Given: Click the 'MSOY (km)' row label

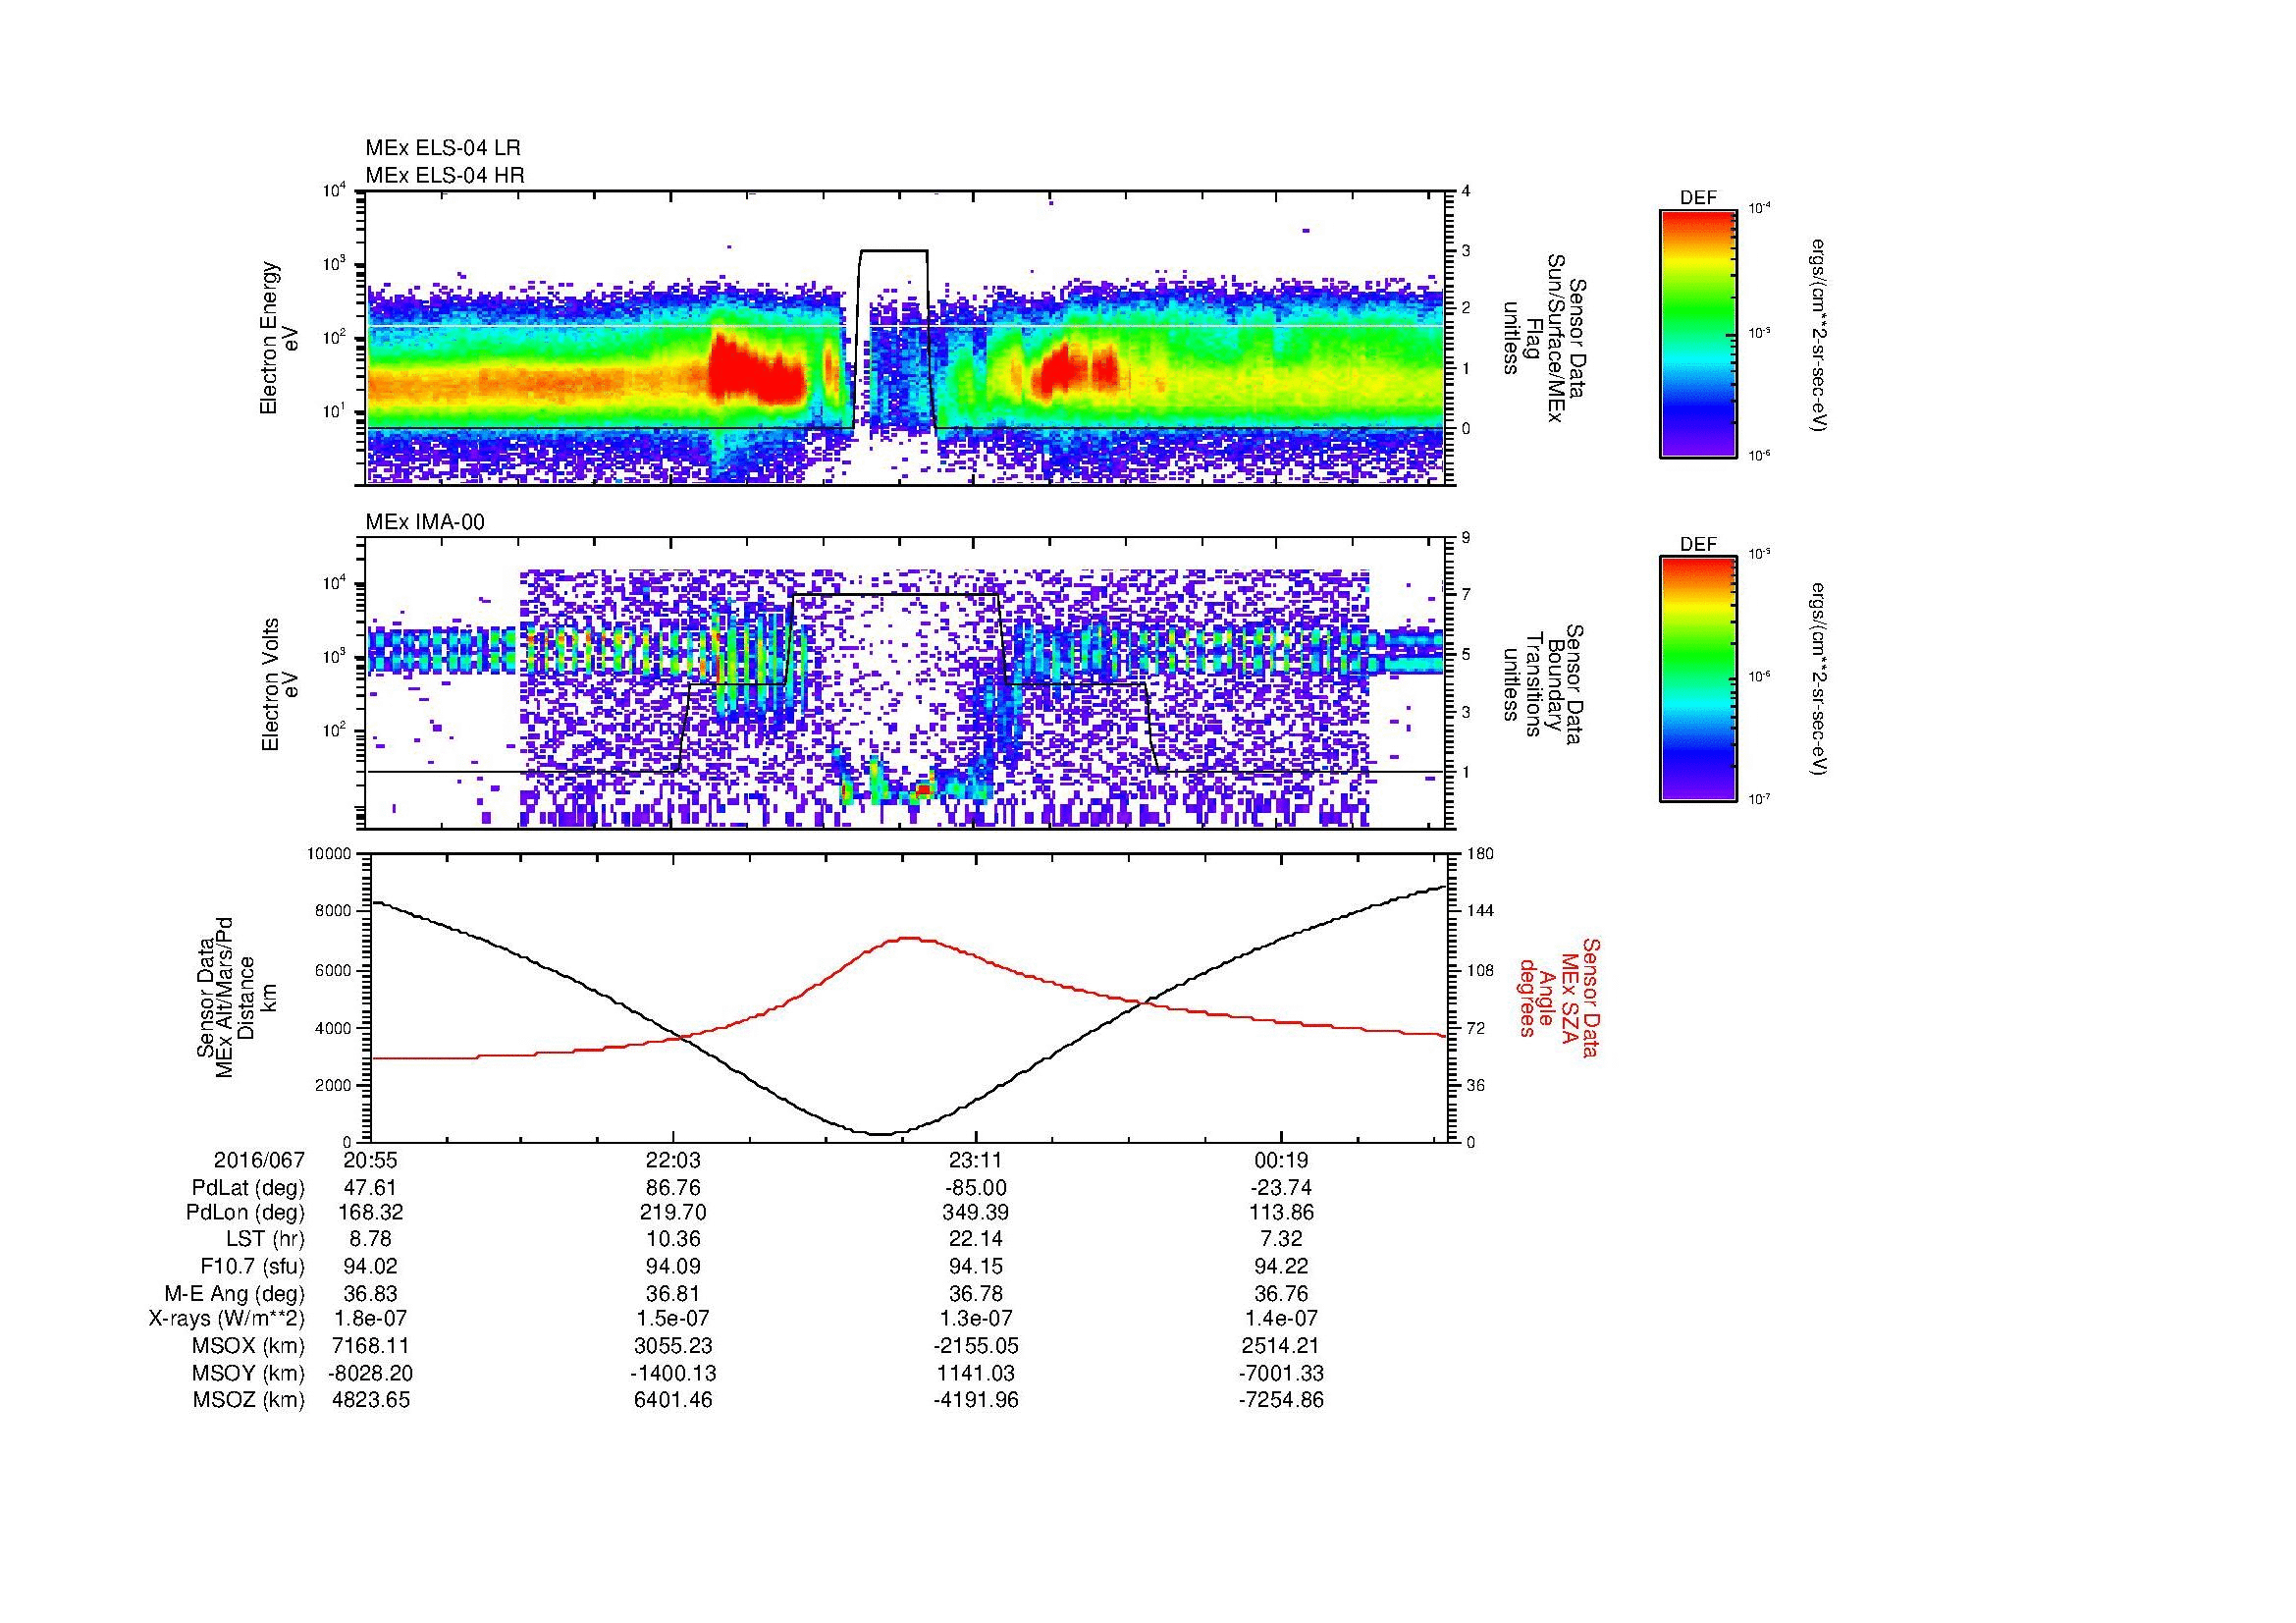Looking at the screenshot, I should pos(248,1373).
